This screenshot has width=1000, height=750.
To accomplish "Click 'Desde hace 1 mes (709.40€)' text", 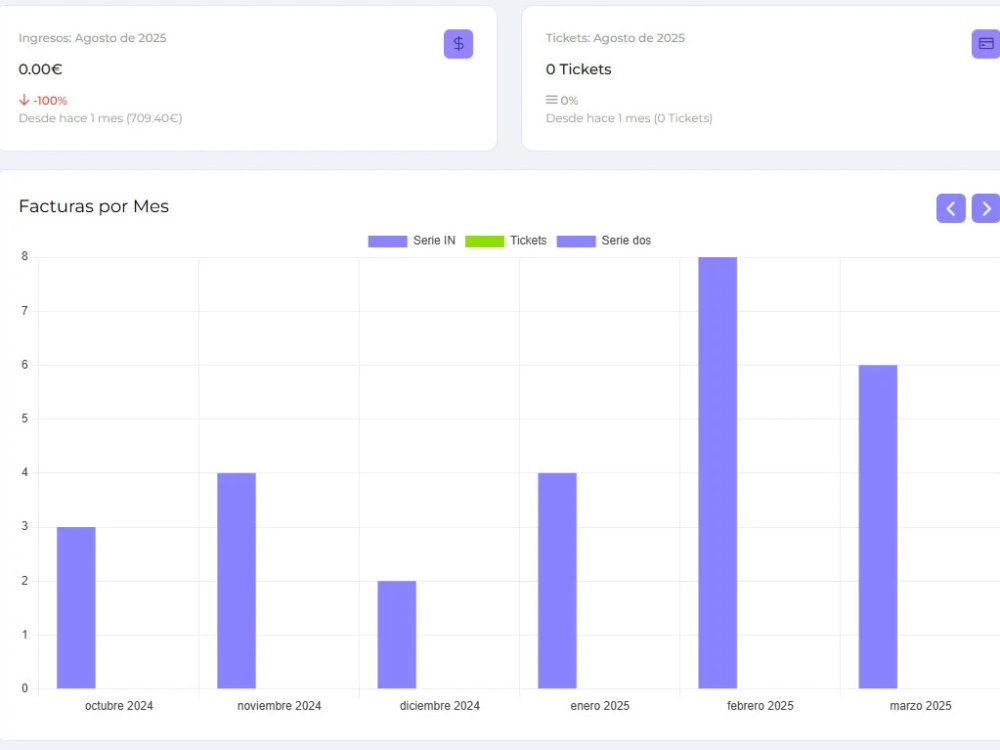I will coord(100,118).
